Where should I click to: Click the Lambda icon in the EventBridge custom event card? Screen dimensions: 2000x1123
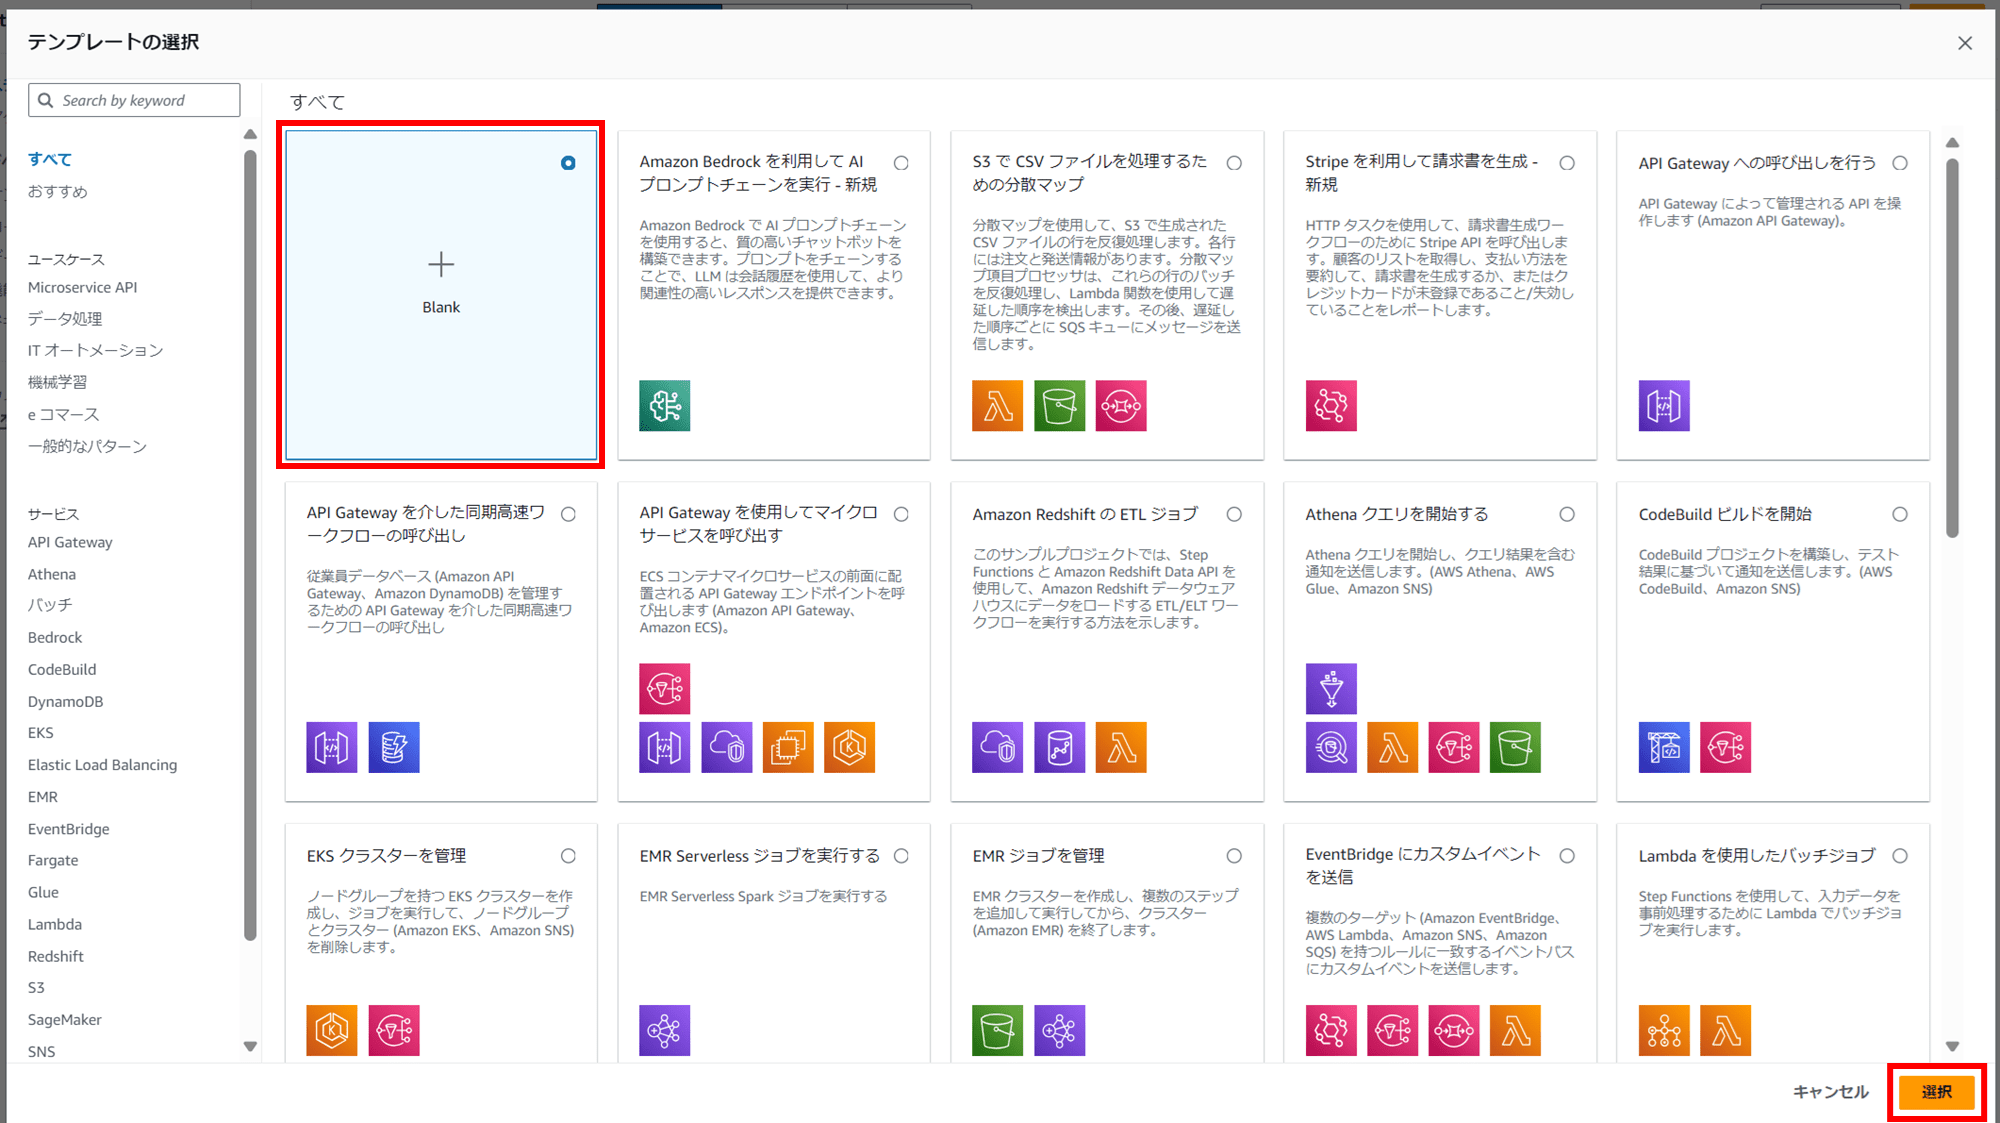tap(1515, 1030)
